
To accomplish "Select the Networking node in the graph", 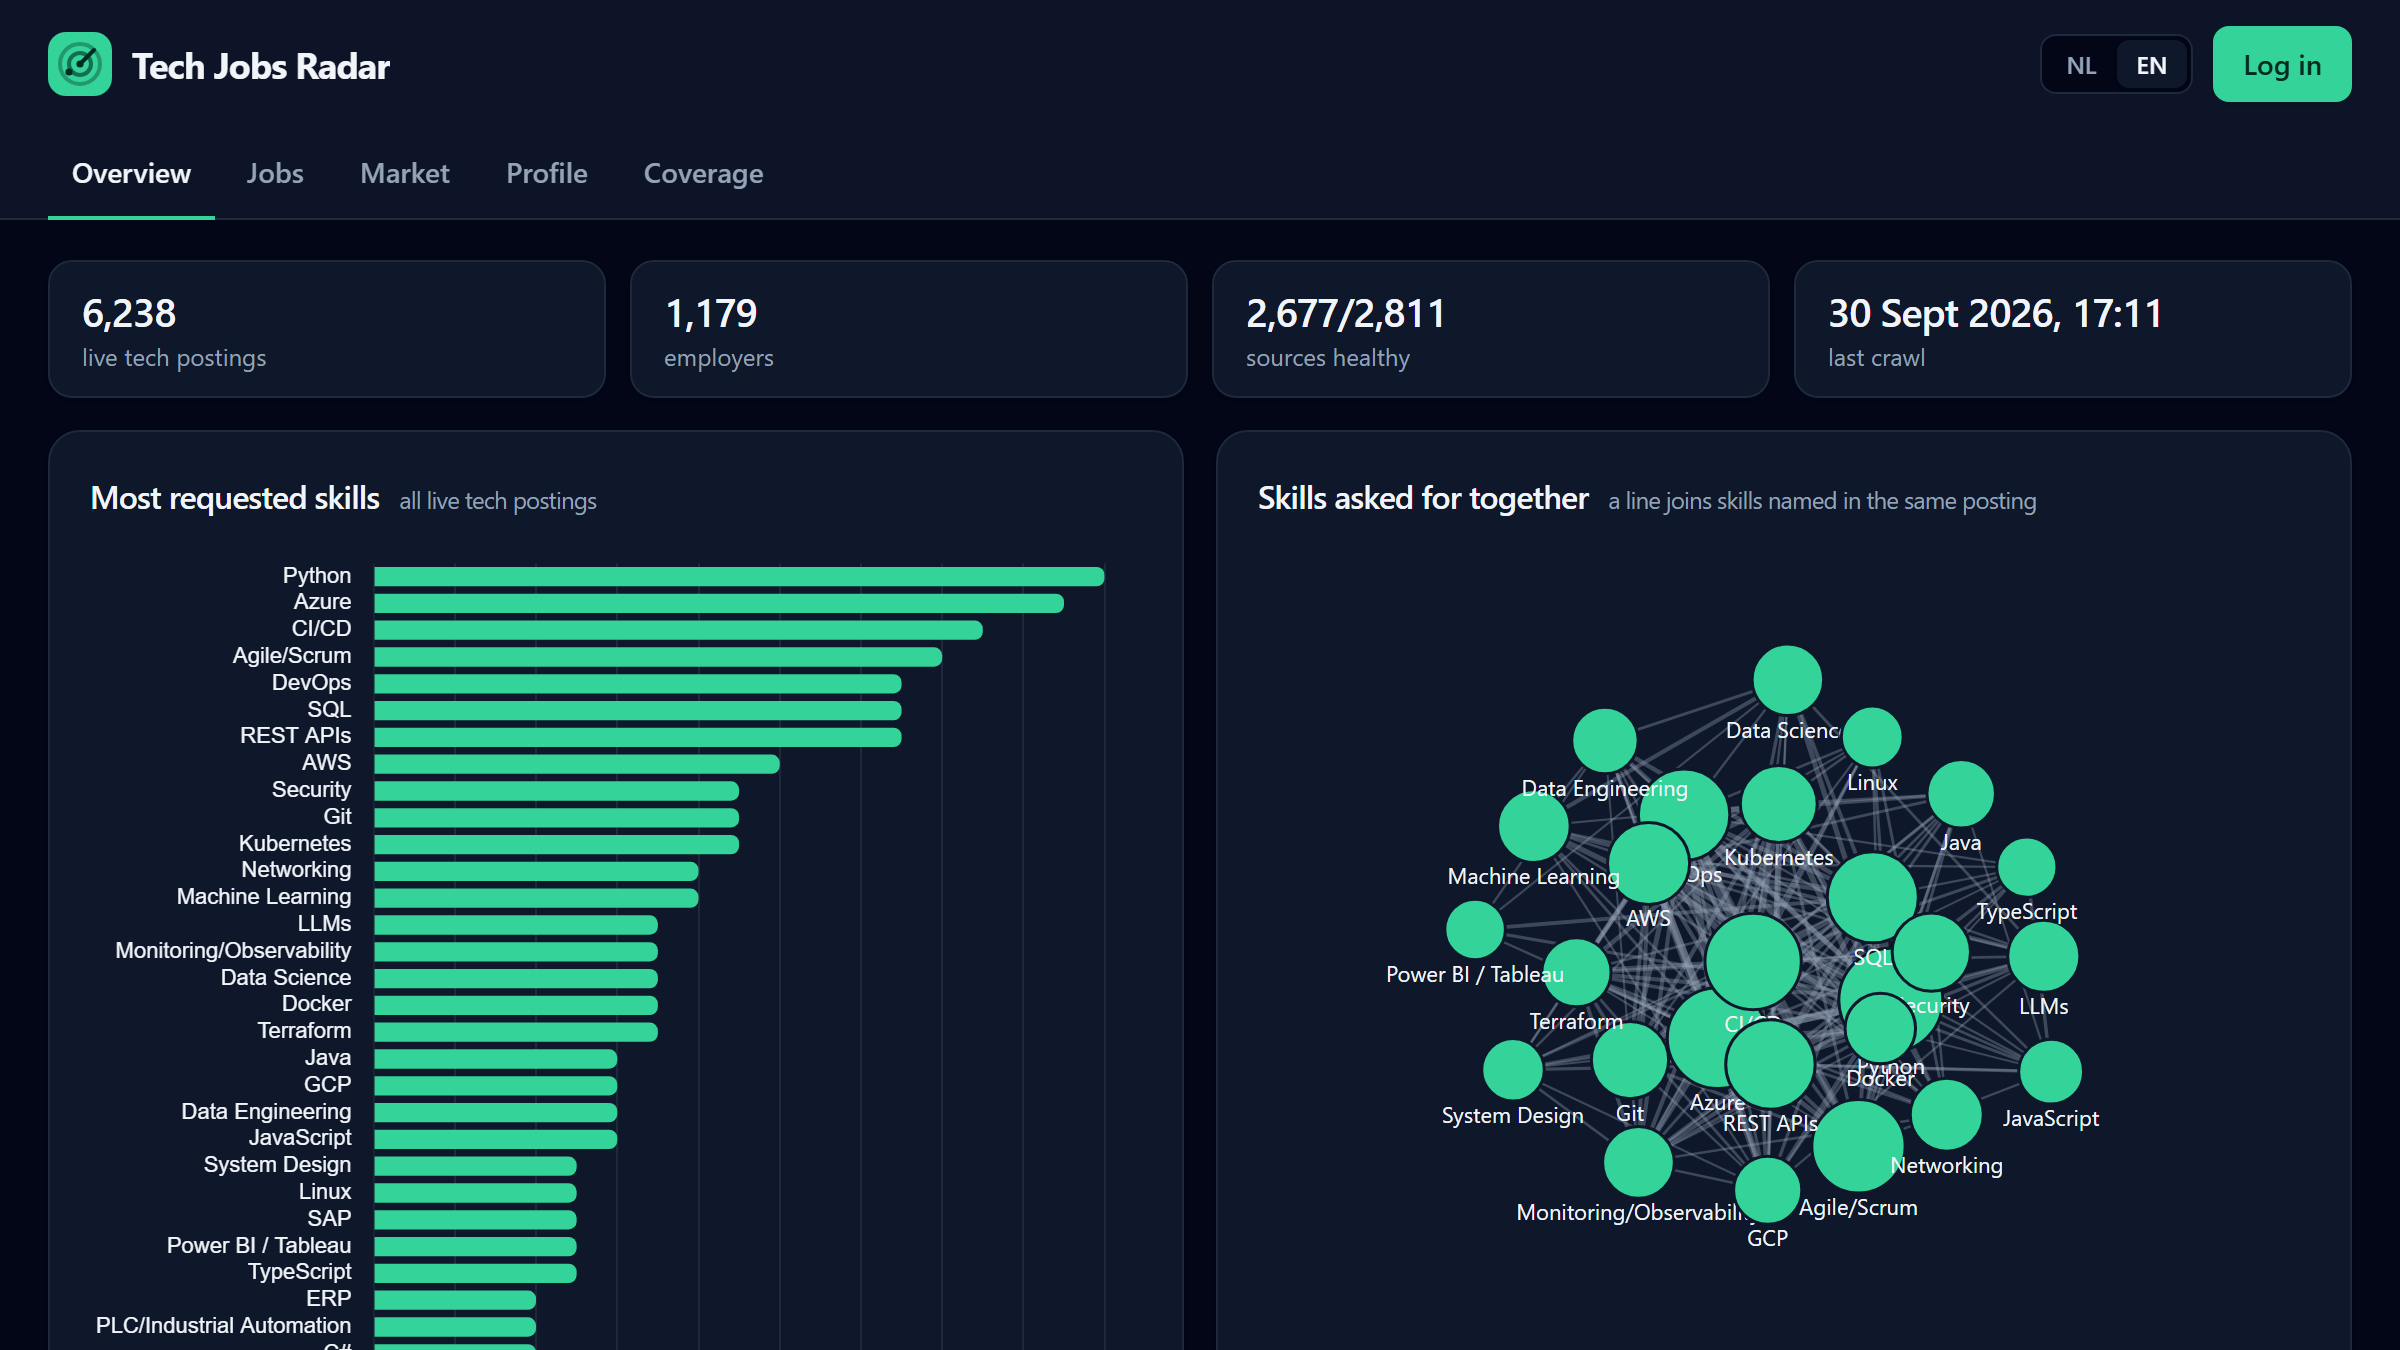I will pyautogui.click(x=1947, y=1115).
